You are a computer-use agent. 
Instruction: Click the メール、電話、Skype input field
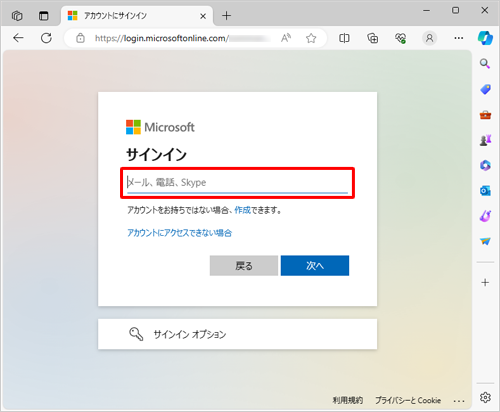point(237,183)
